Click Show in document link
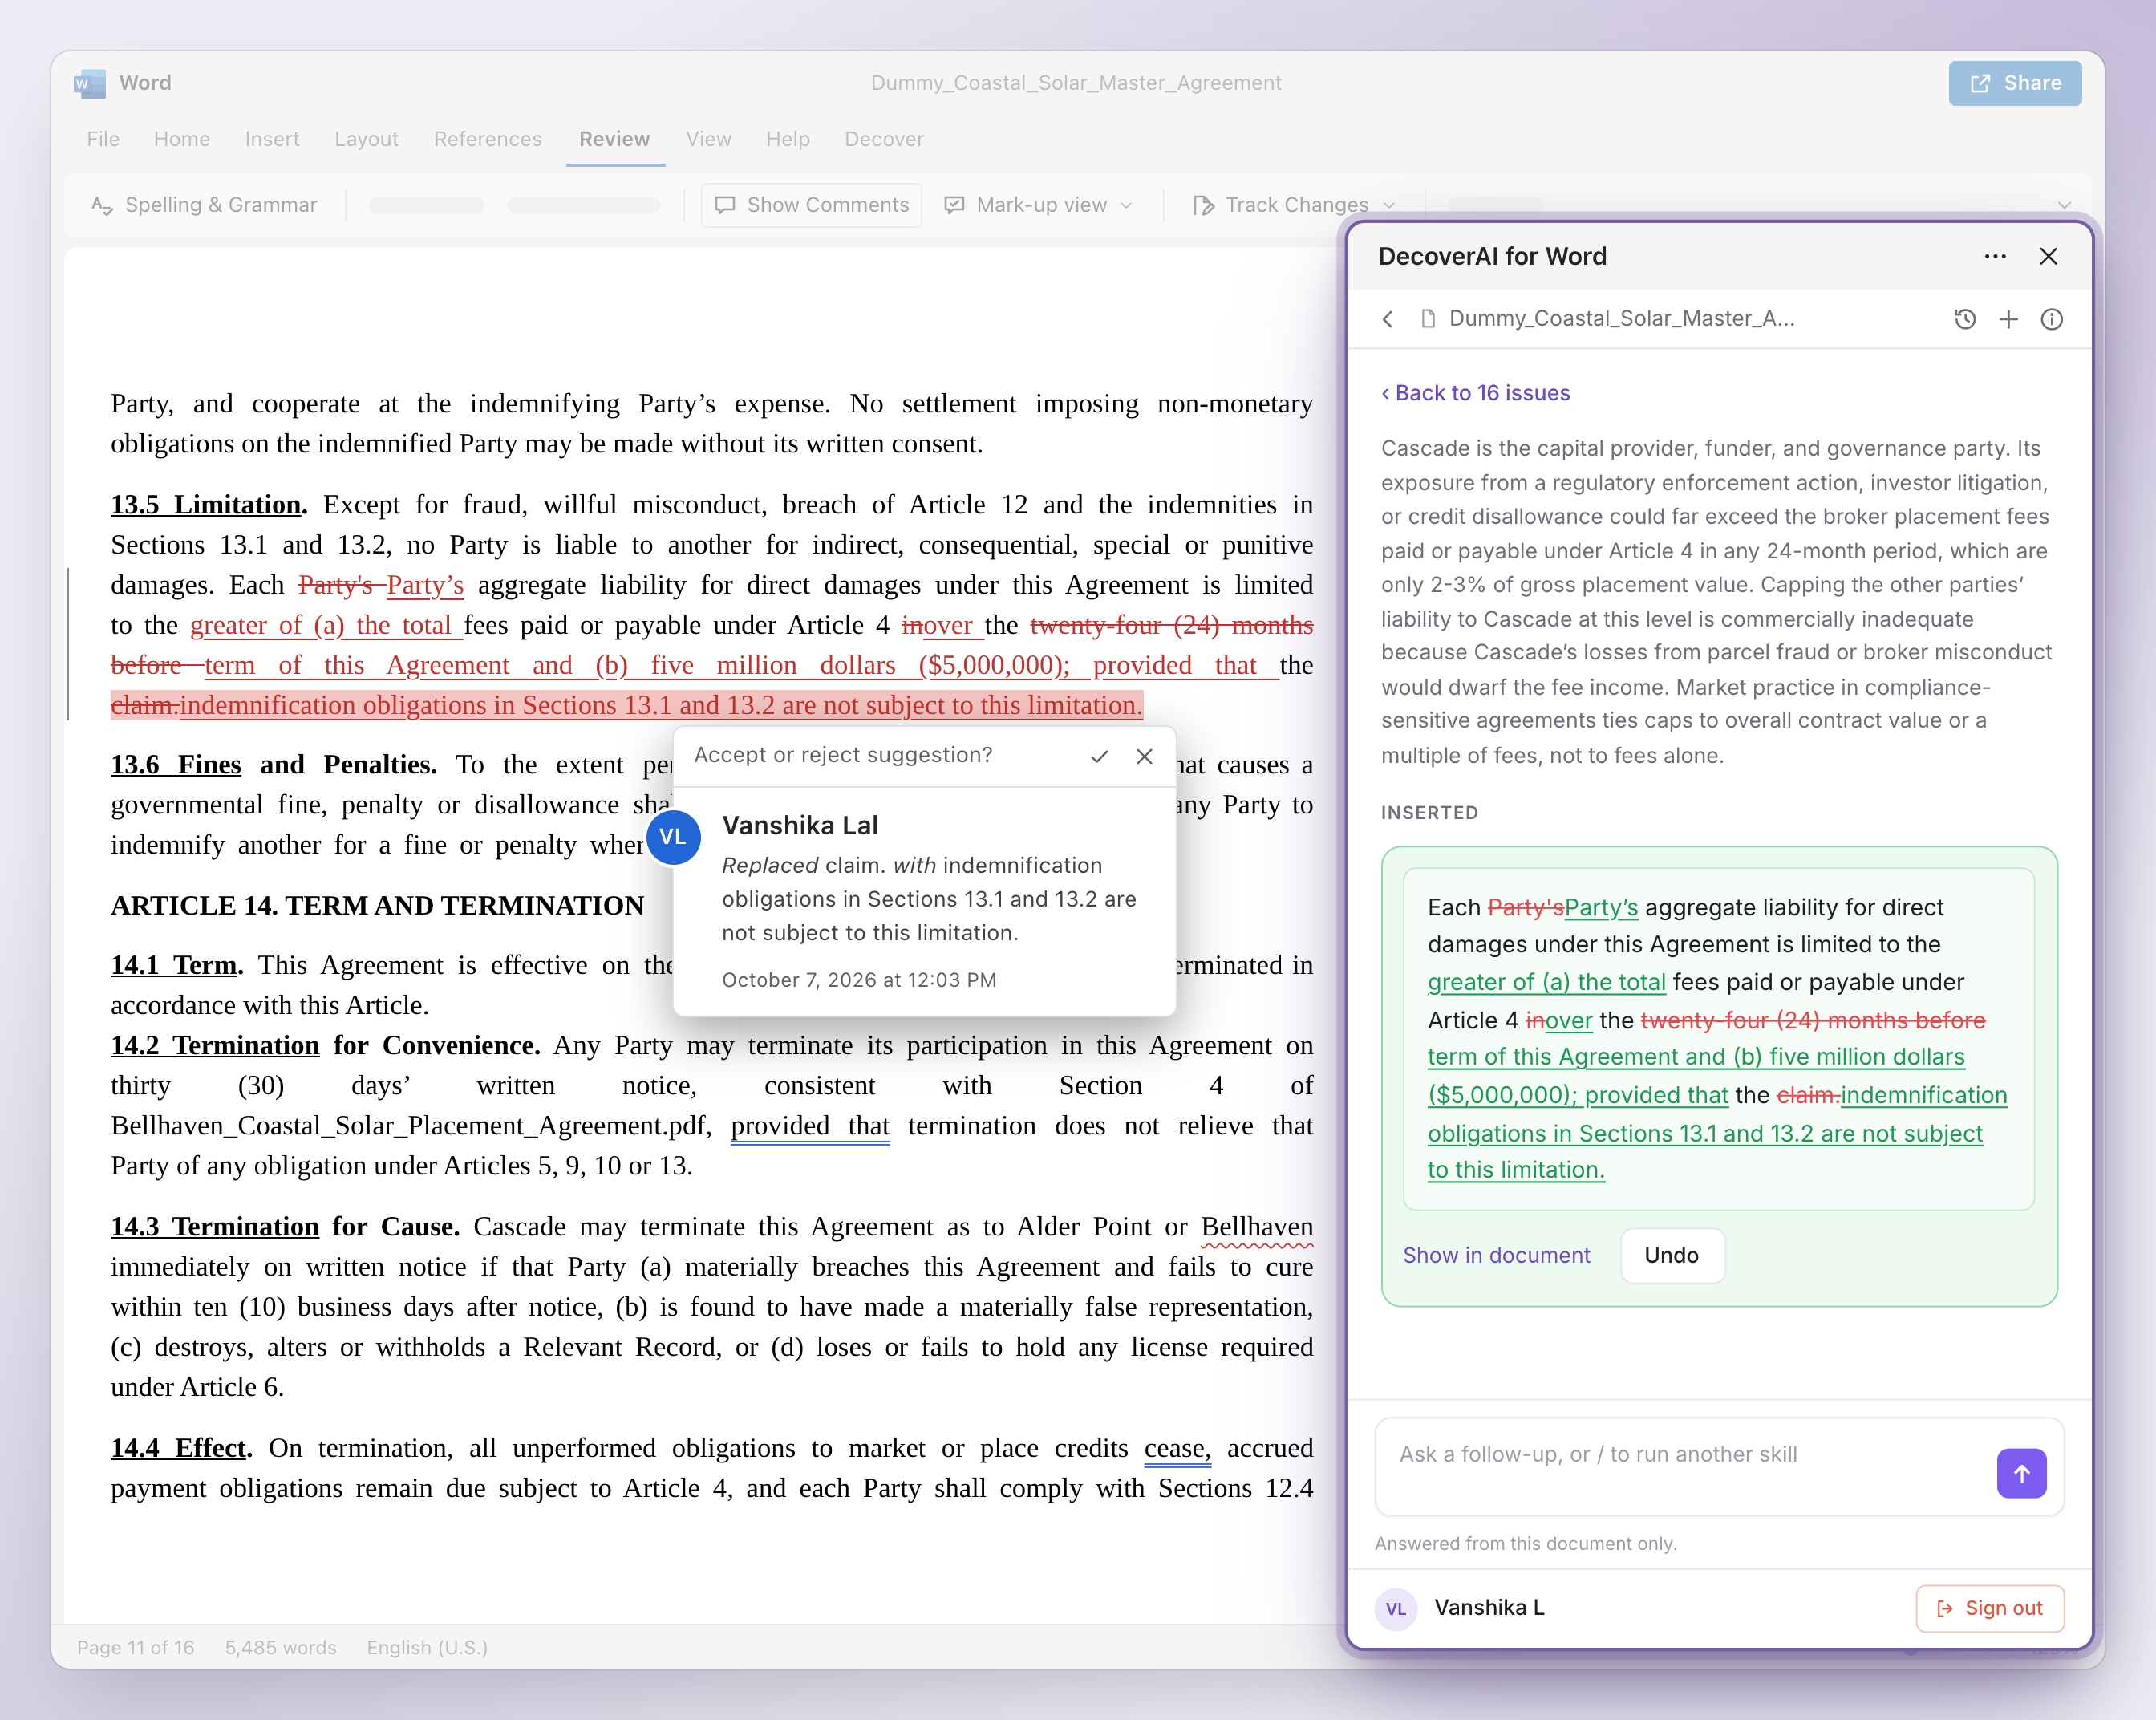This screenshot has height=1720, width=2156. pos(1496,1255)
